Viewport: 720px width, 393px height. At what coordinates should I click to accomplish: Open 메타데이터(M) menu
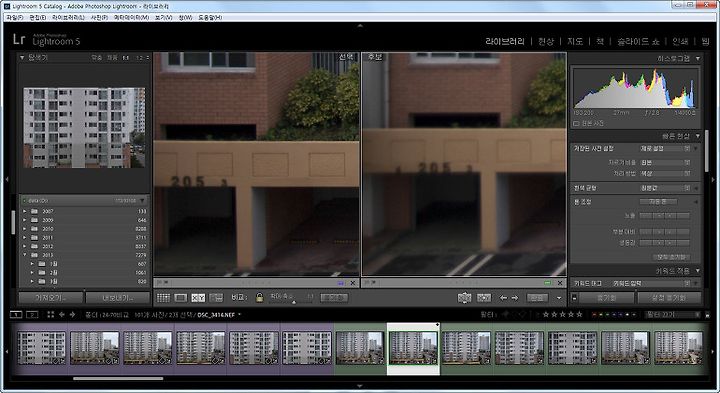[131, 17]
